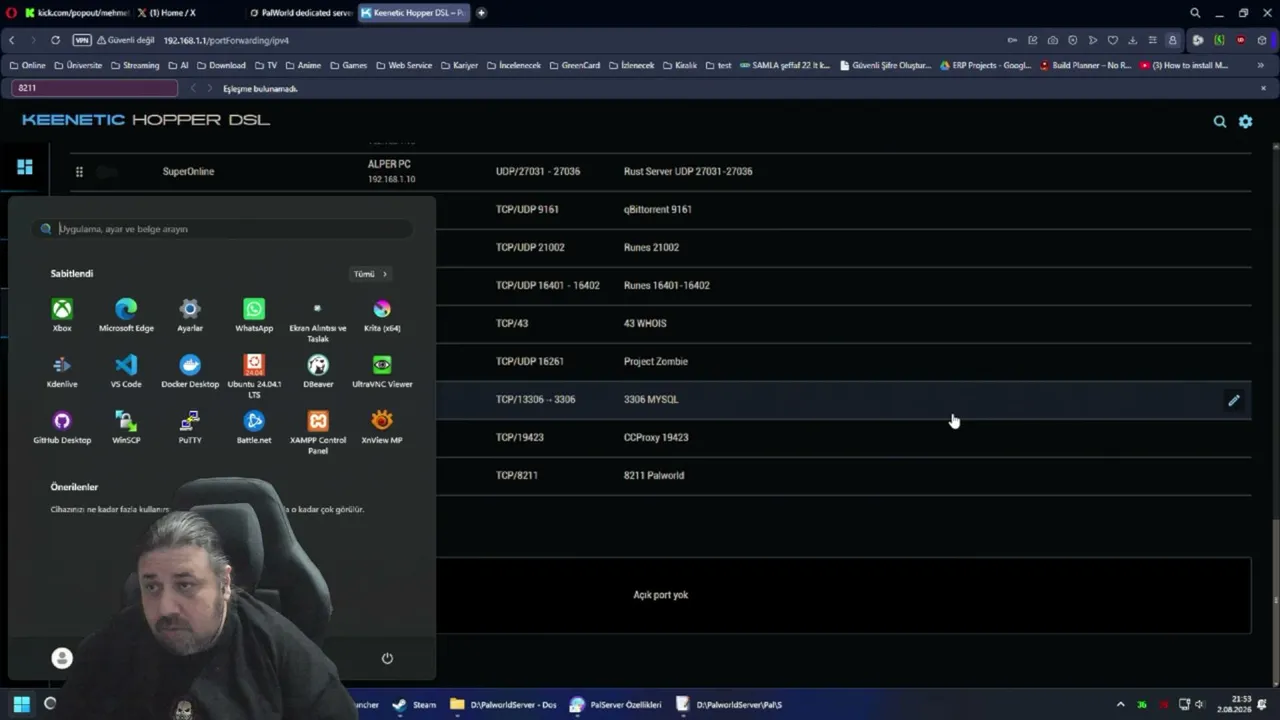
Task: Toggle the Opera VPN badge
Action: 82,40
